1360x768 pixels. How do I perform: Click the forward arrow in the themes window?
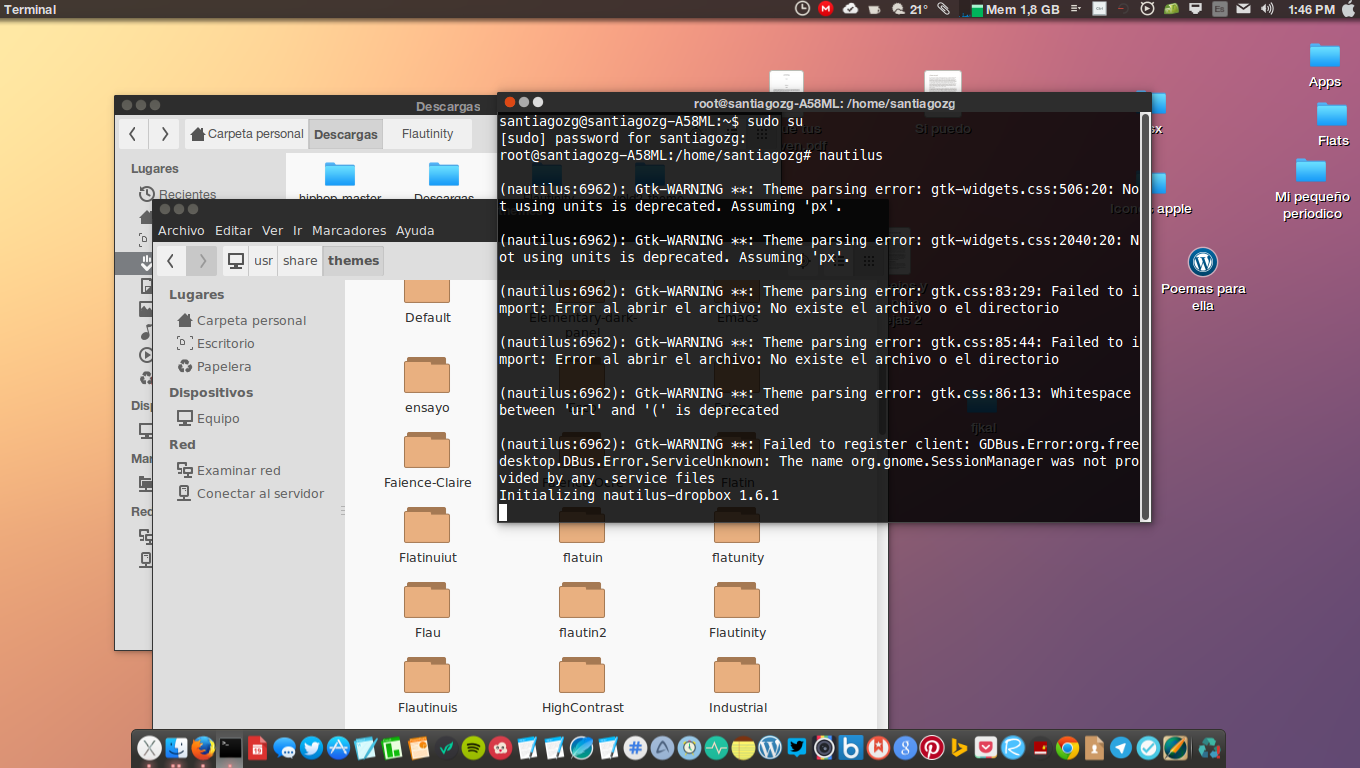[202, 260]
